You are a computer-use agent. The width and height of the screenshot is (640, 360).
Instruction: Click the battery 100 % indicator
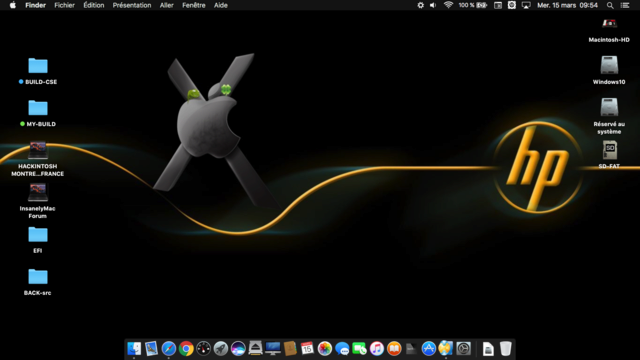pos(473,5)
